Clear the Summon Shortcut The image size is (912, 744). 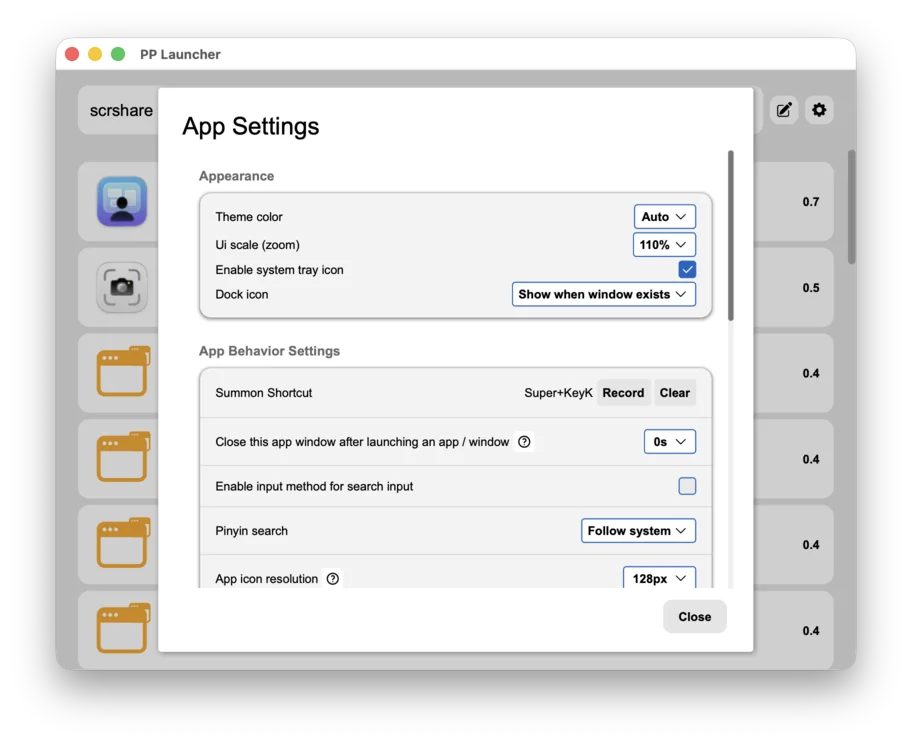tap(674, 393)
